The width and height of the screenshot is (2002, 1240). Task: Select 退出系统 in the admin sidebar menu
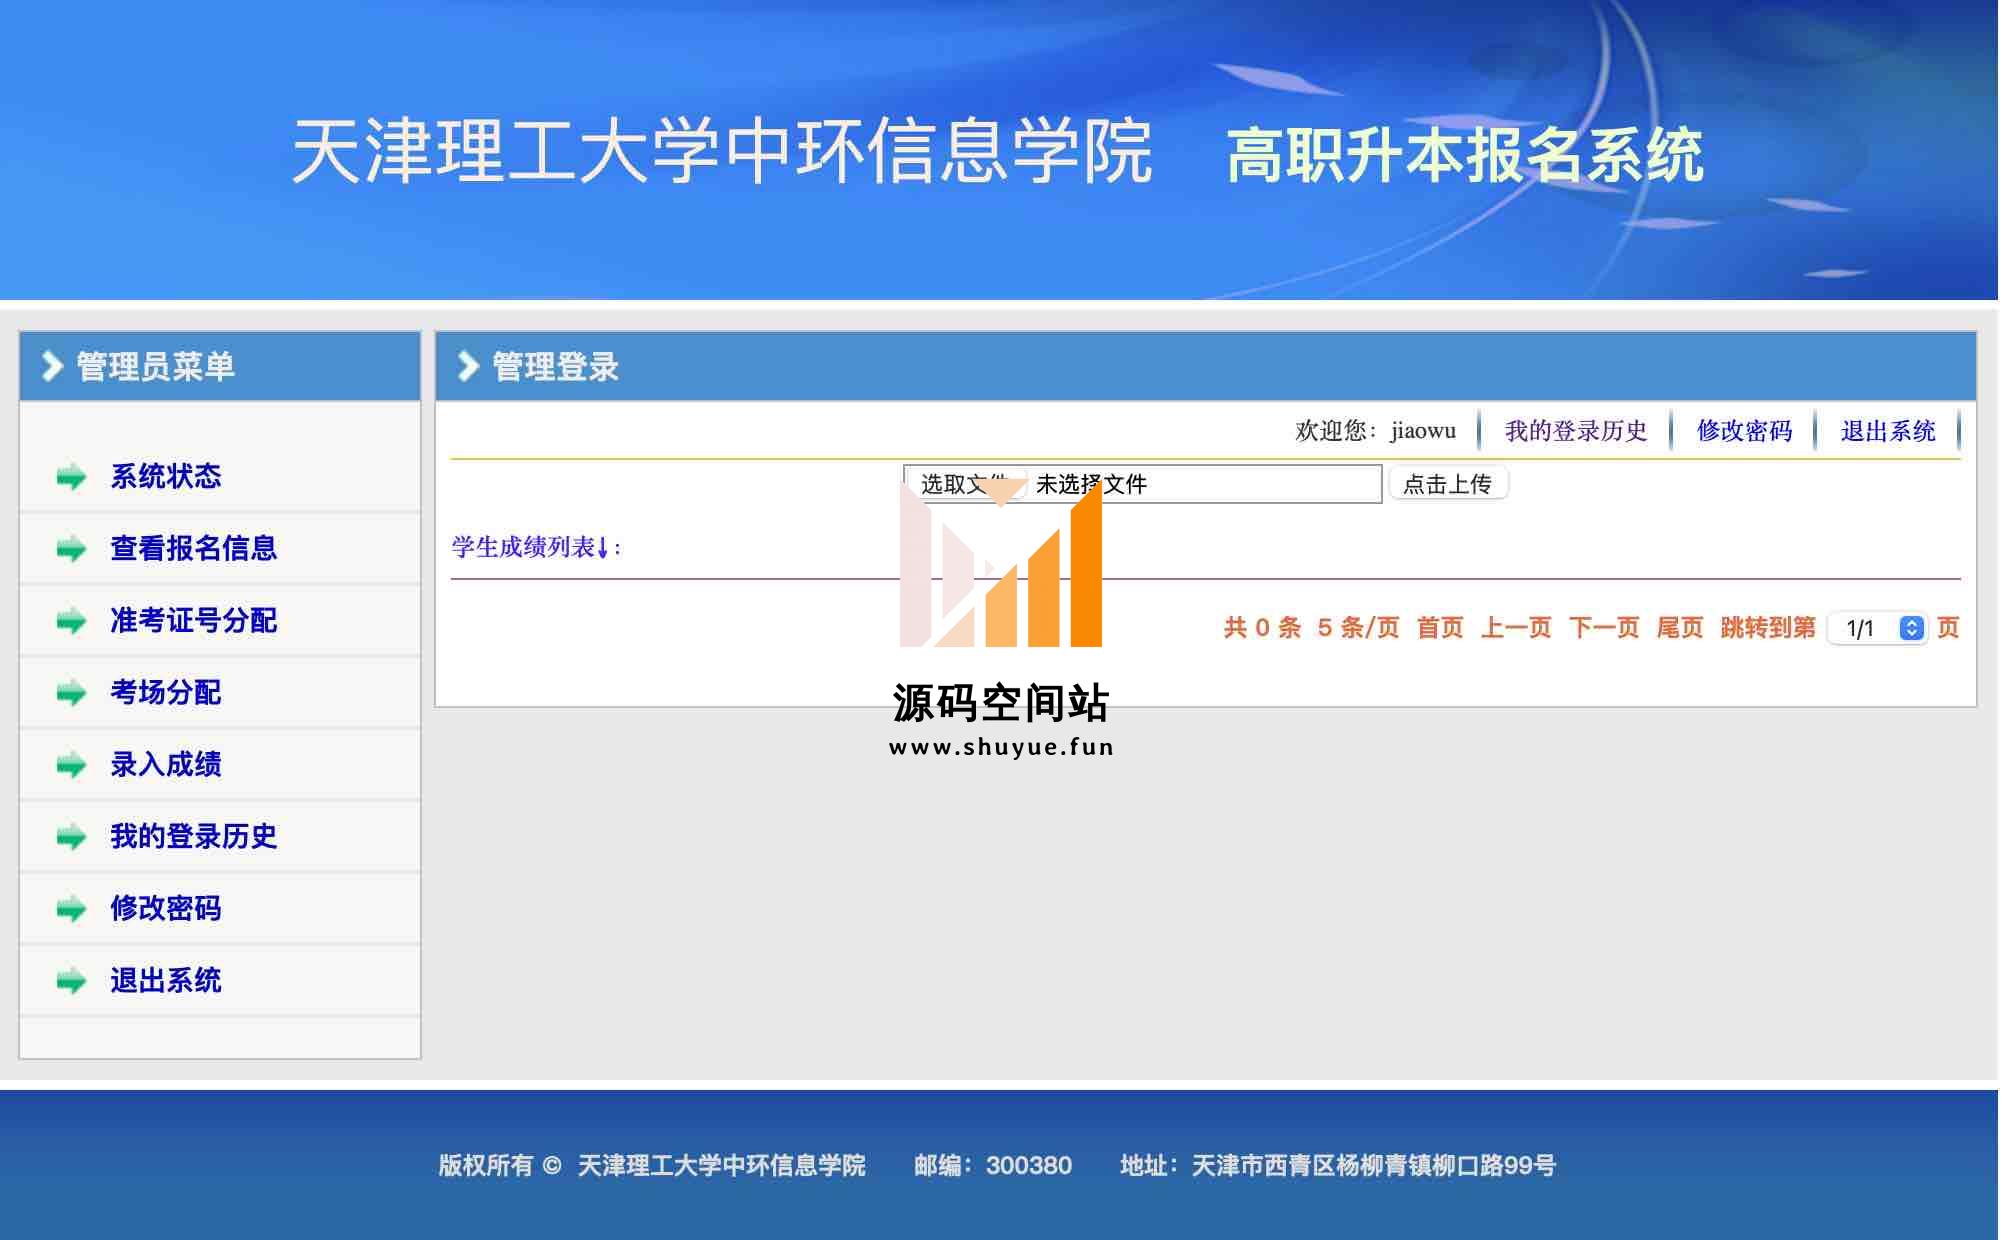click(166, 980)
